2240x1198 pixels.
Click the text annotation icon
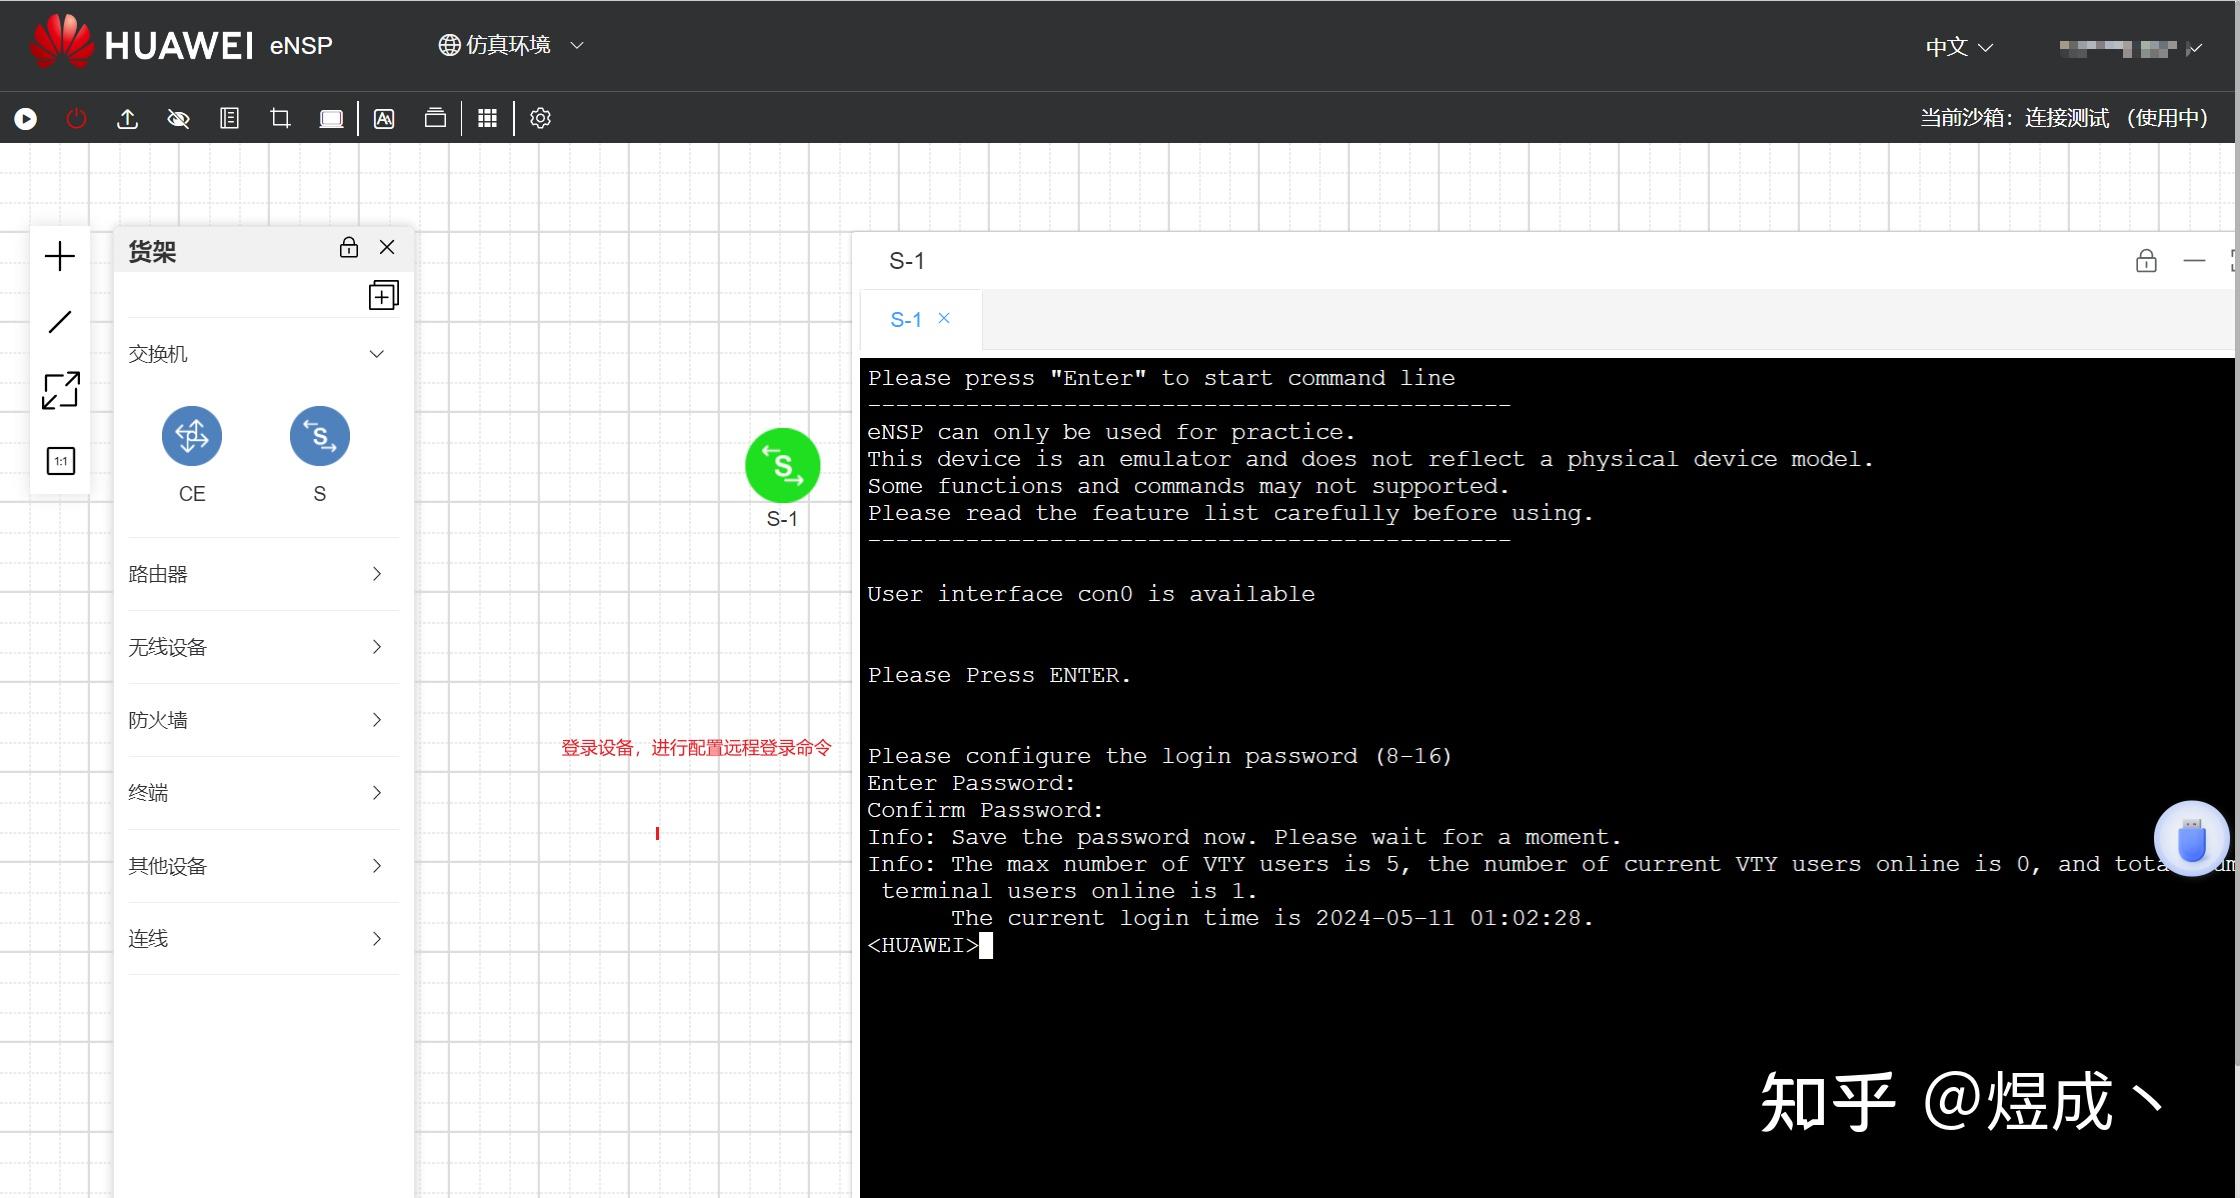pyautogui.click(x=384, y=119)
